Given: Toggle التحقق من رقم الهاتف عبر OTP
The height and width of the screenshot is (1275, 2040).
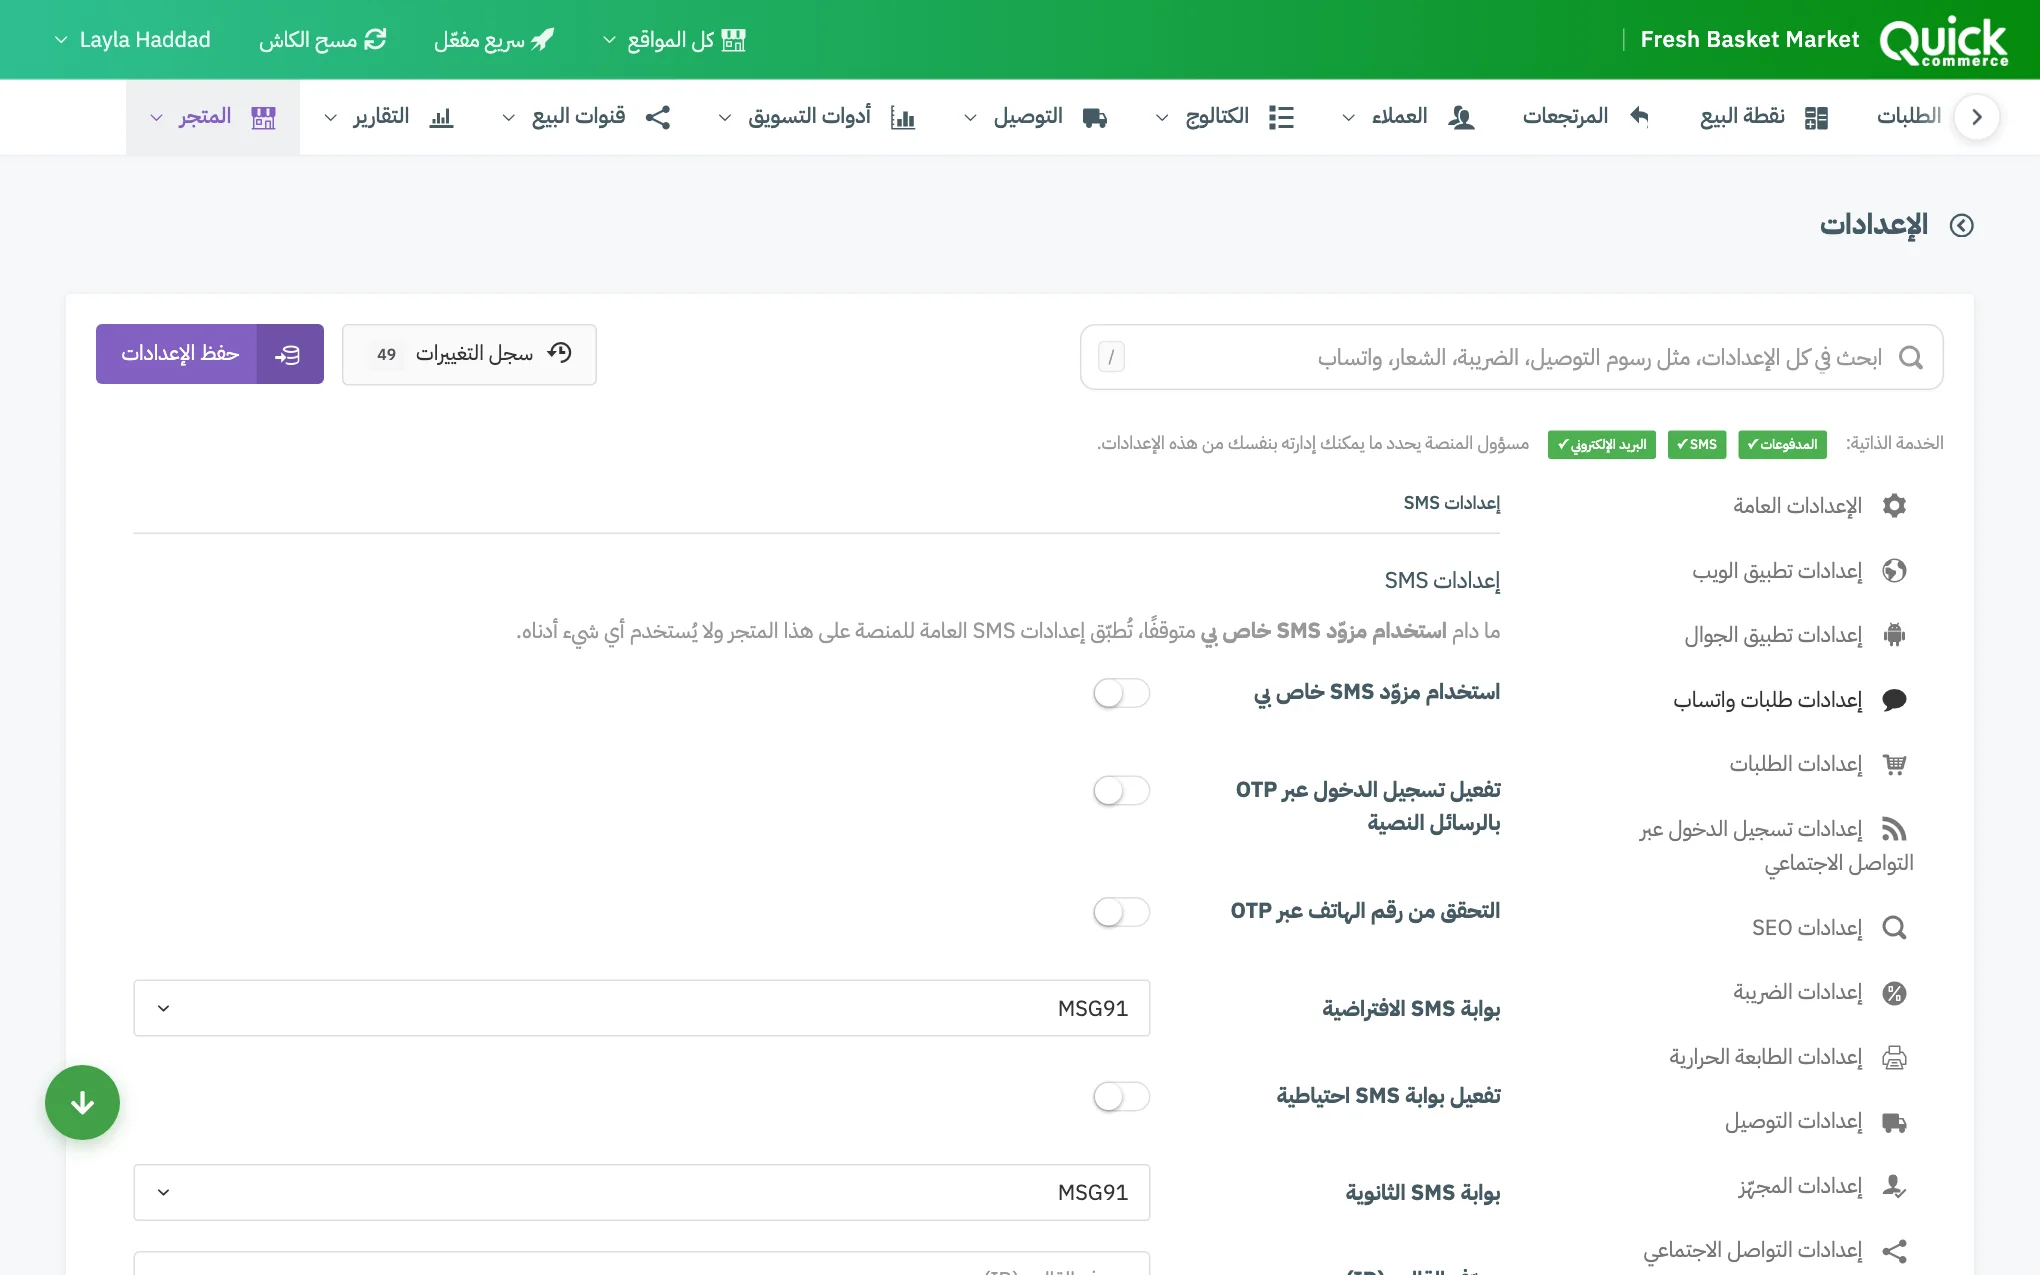Looking at the screenshot, I should (1121, 912).
